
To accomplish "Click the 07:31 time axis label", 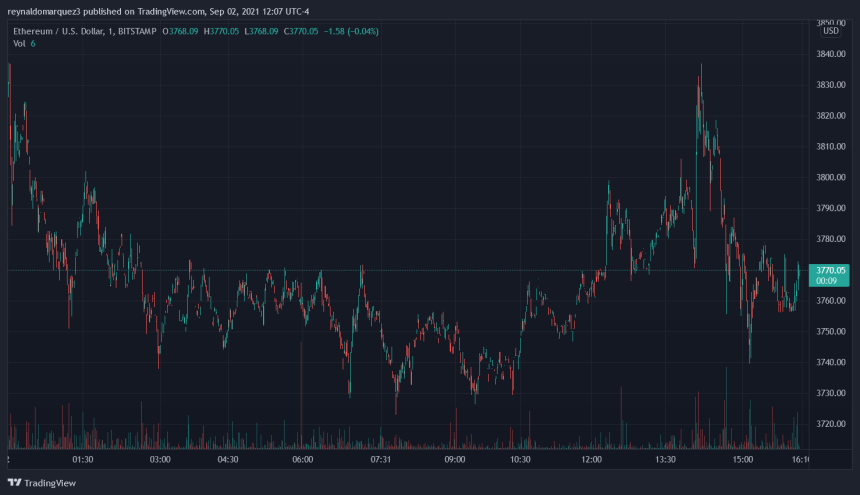I will 381,459.
